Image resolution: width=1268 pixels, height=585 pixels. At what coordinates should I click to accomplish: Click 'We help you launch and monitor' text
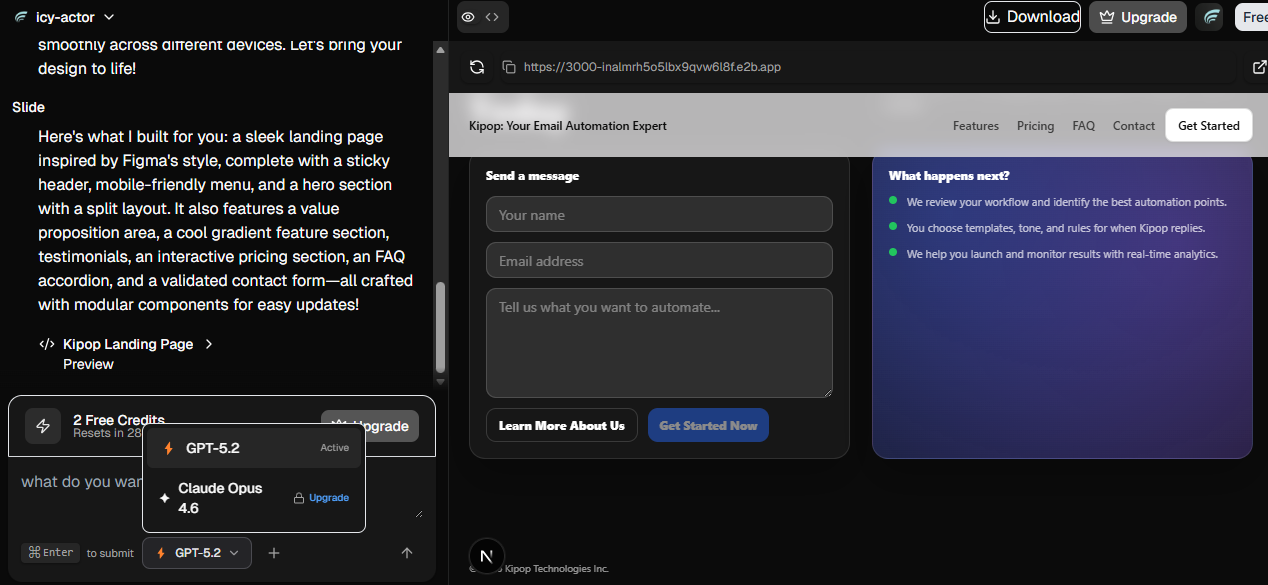click(1062, 254)
